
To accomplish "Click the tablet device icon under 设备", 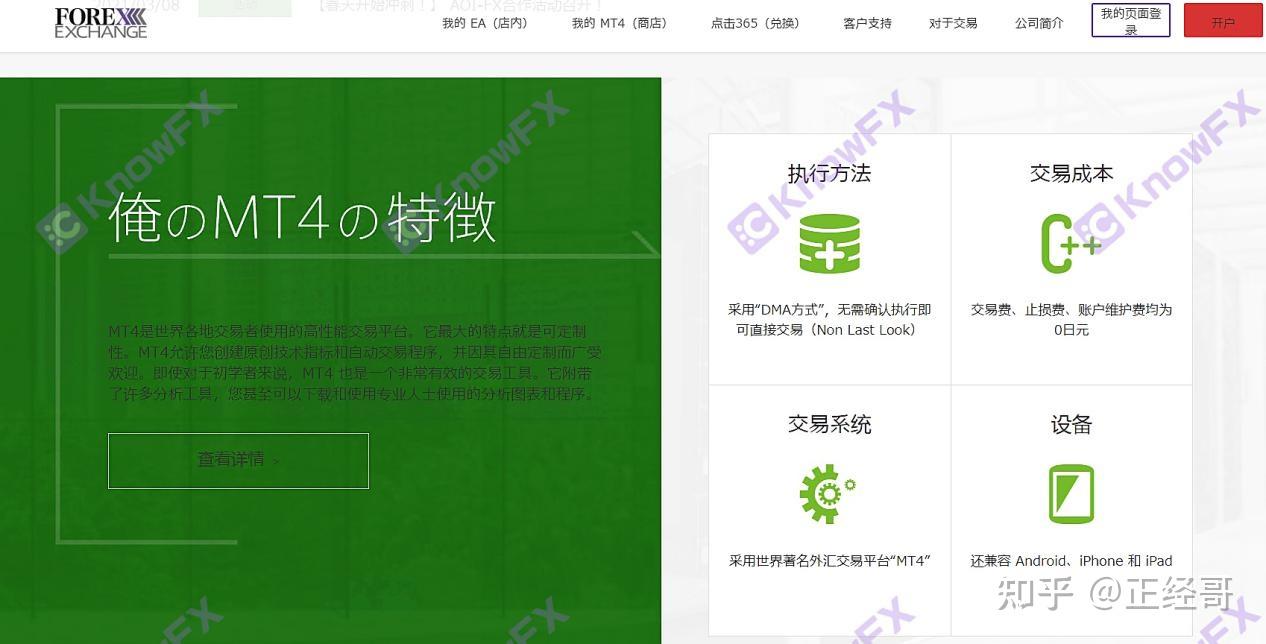I will (1071, 492).
